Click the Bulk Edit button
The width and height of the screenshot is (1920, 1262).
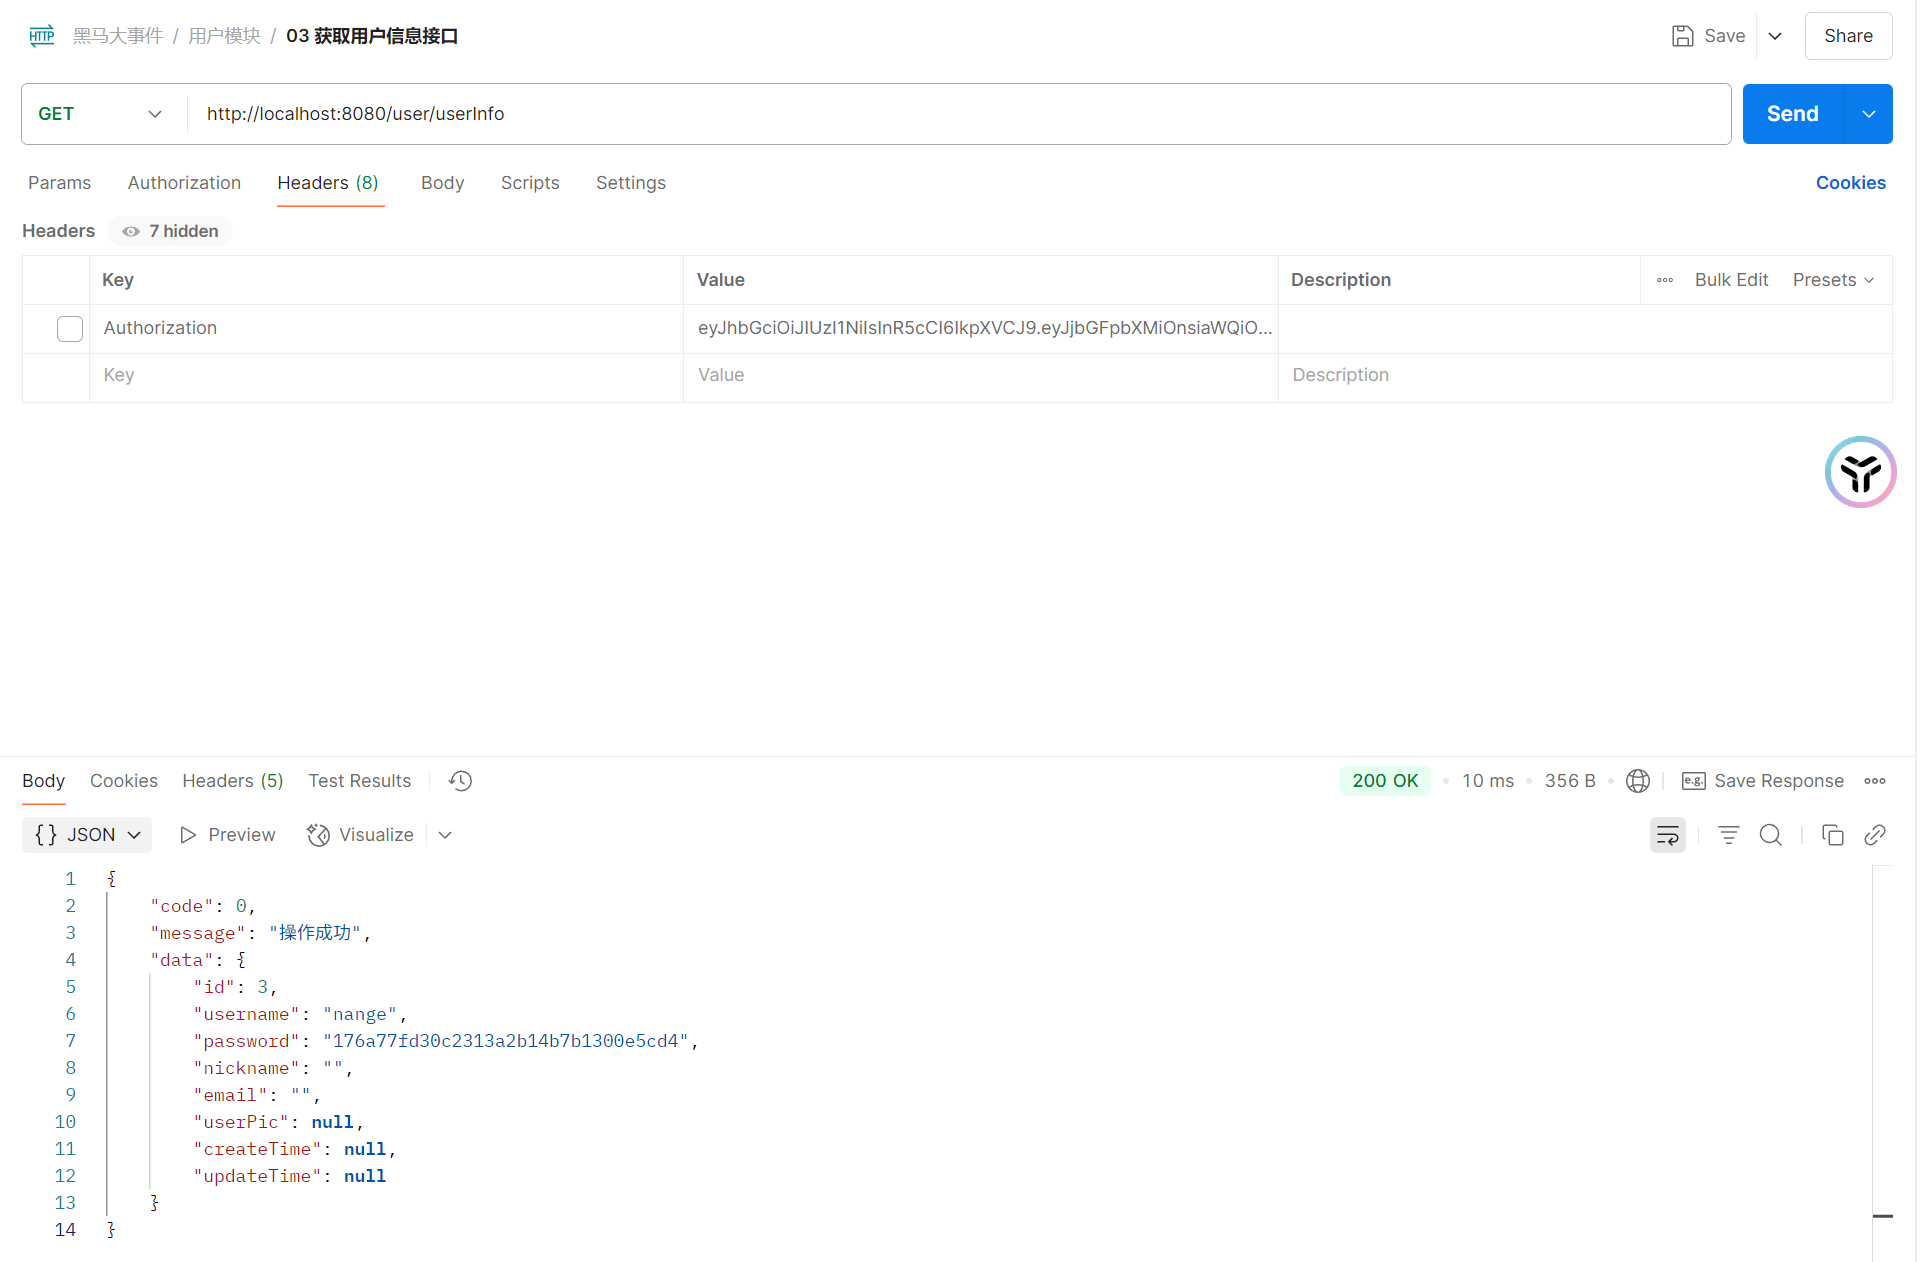click(1731, 280)
